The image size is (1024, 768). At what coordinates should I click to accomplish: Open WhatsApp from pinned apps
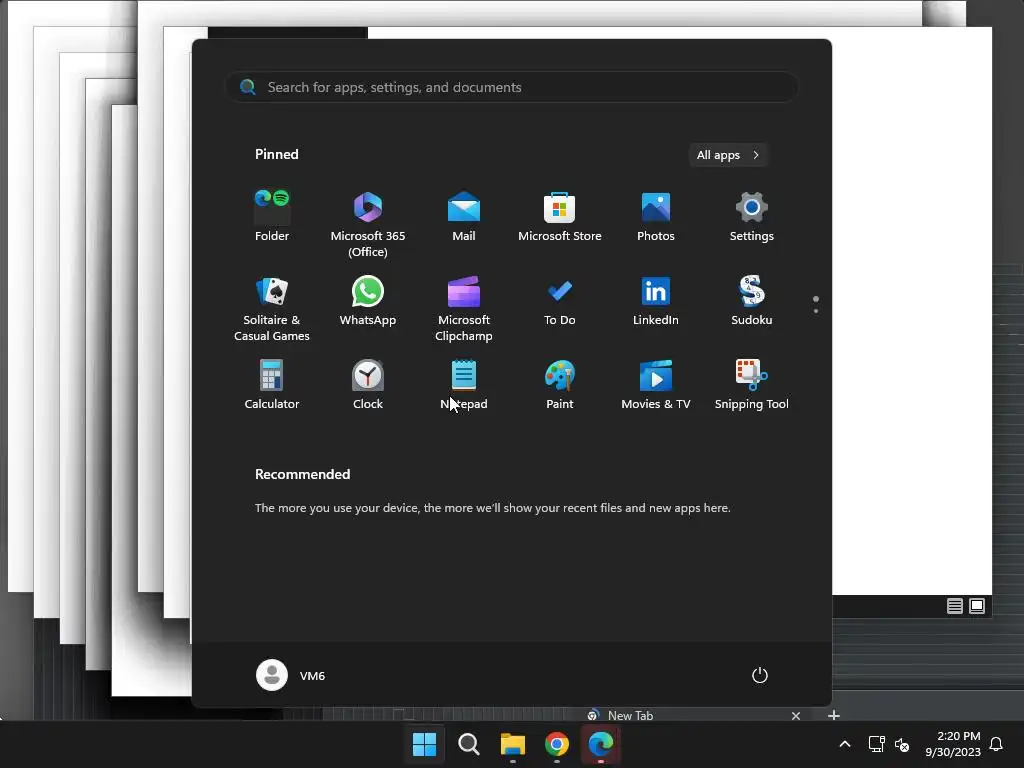(x=368, y=300)
